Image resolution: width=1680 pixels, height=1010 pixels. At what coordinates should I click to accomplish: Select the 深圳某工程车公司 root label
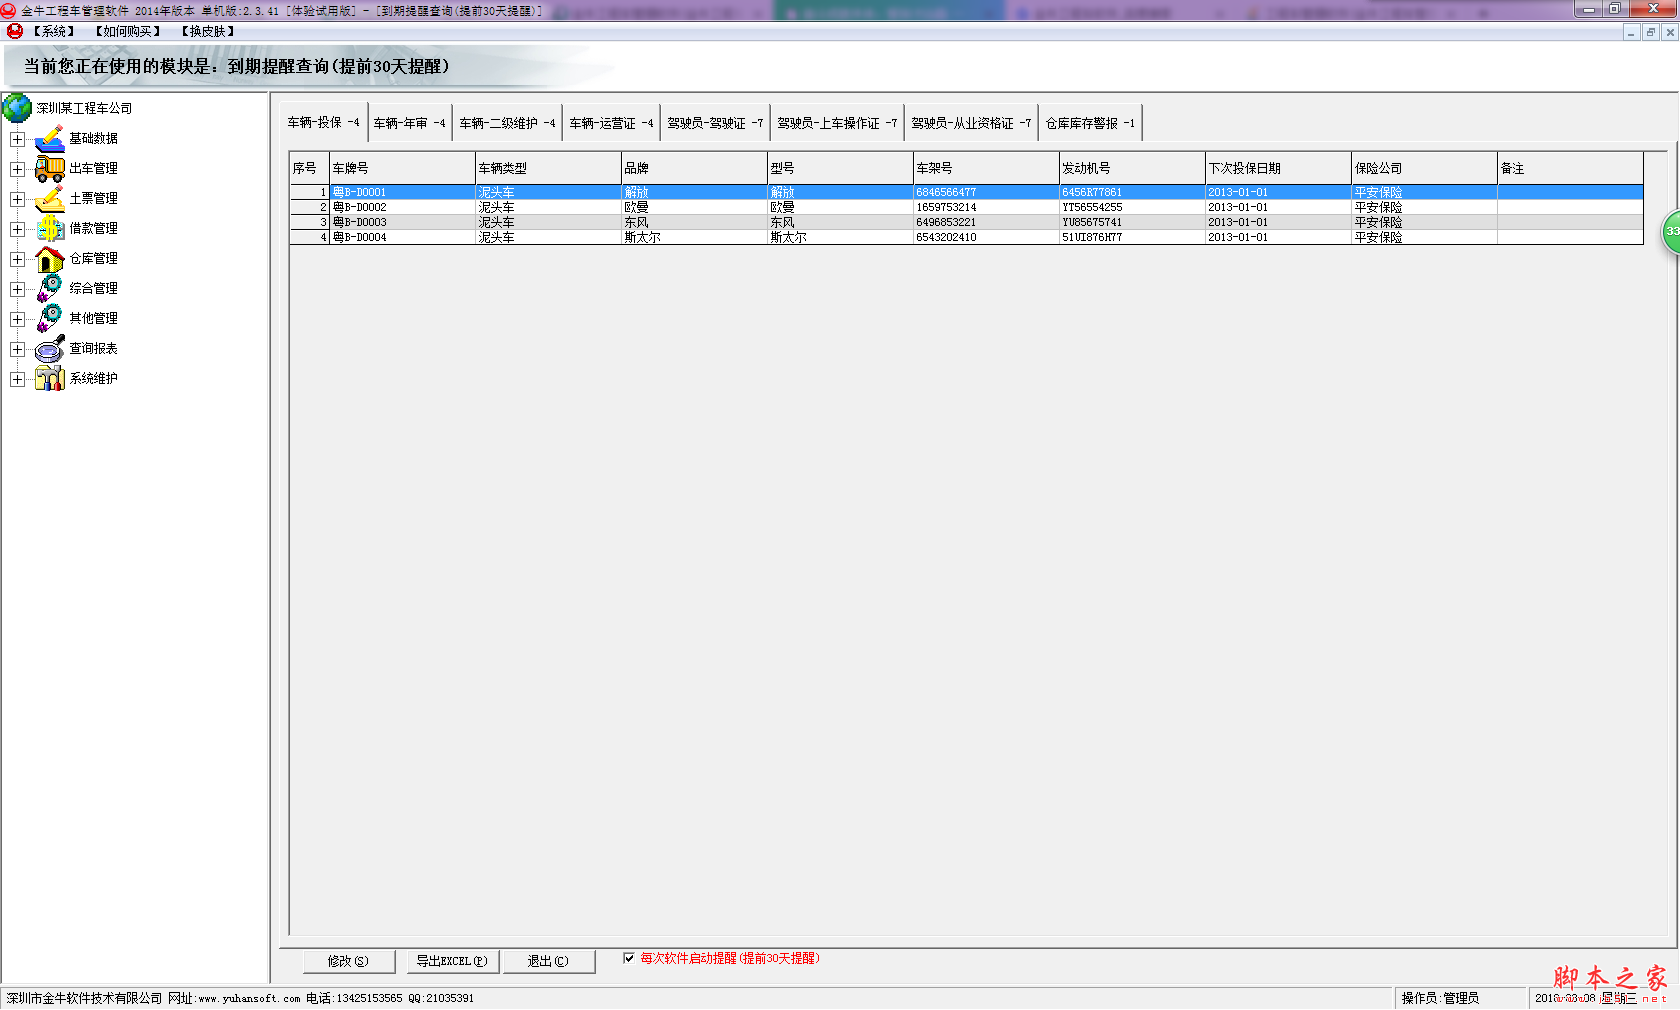click(84, 108)
